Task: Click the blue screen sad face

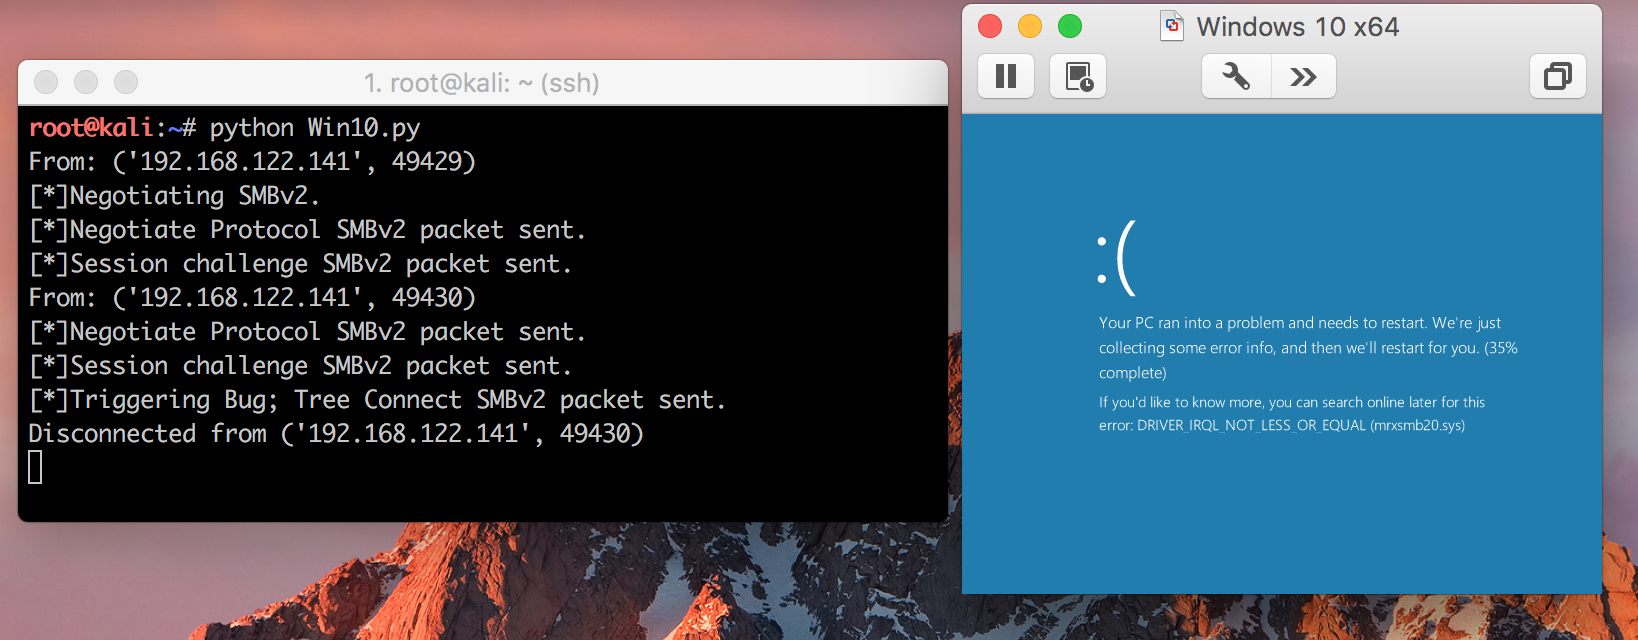Action: pyautogui.click(x=1117, y=258)
